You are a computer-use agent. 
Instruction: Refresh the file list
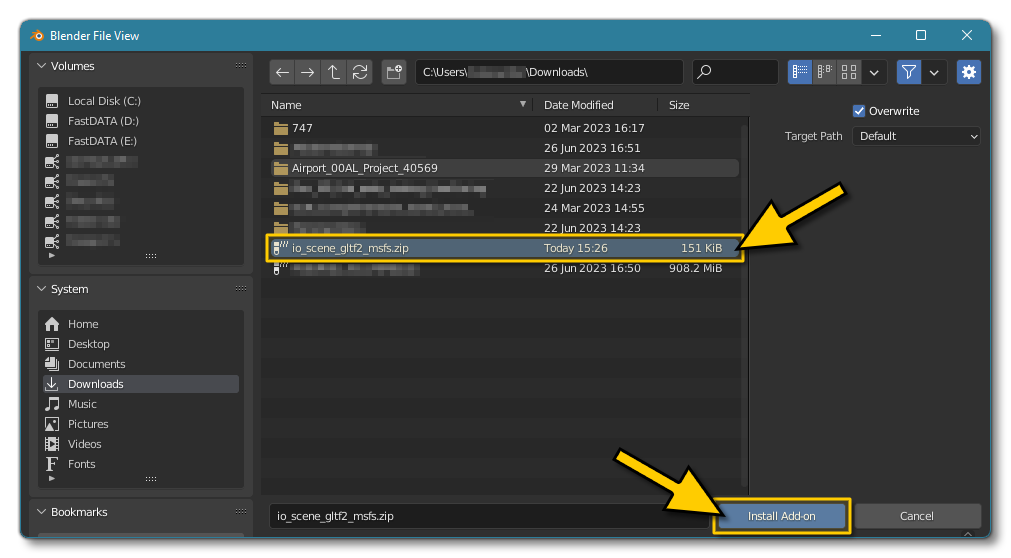(x=360, y=72)
